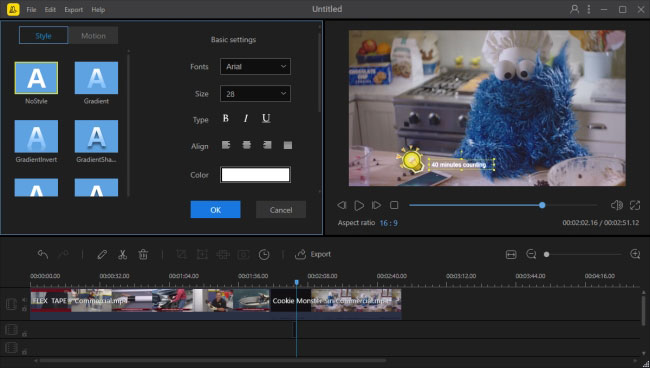Split clip with the scissors tool
The height and width of the screenshot is (368, 650).
[x=122, y=254]
